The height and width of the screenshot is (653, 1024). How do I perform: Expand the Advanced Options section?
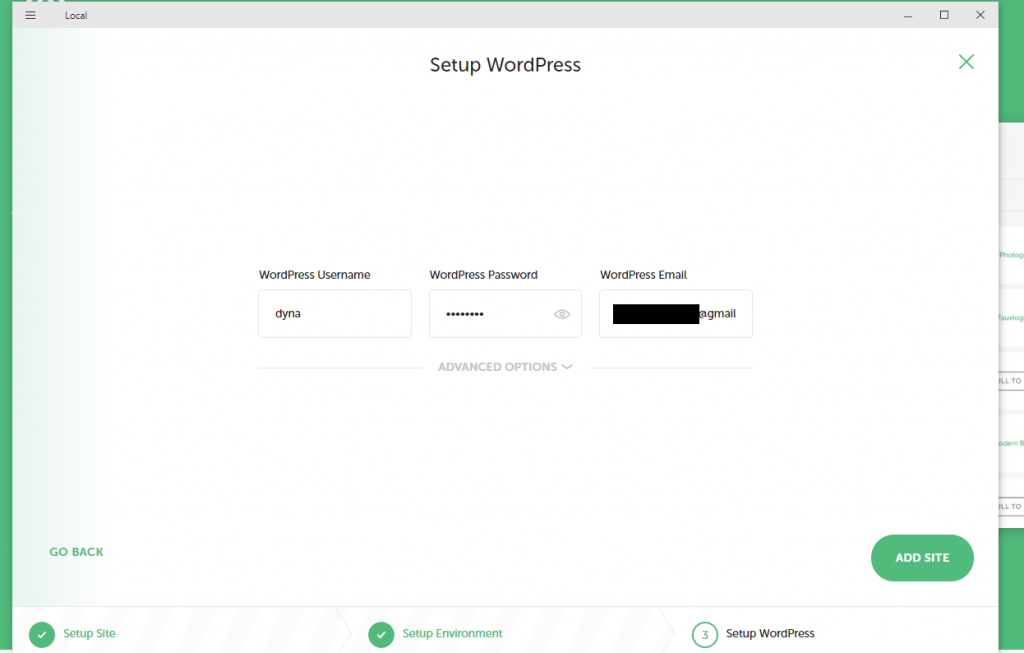coord(505,367)
